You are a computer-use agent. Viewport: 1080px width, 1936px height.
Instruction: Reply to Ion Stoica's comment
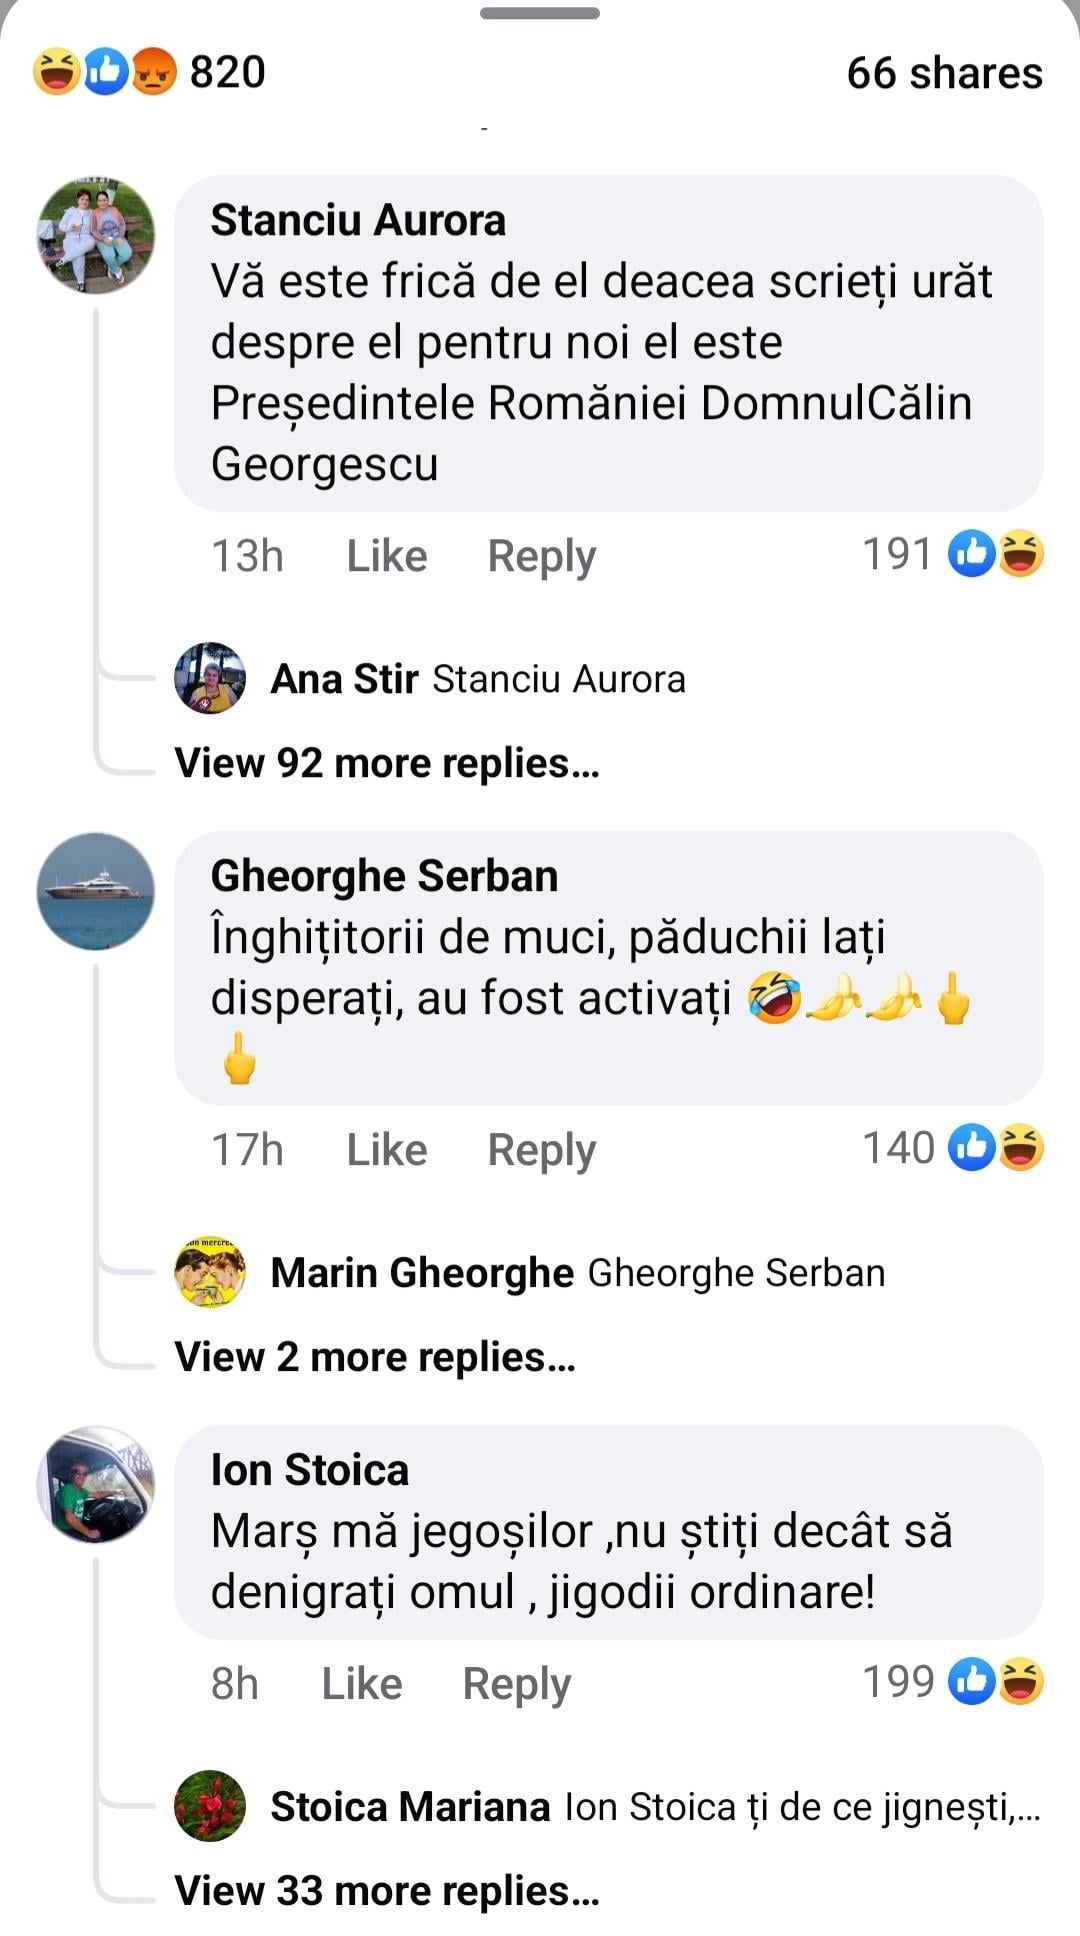pyautogui.click(x=516, y=1684)
